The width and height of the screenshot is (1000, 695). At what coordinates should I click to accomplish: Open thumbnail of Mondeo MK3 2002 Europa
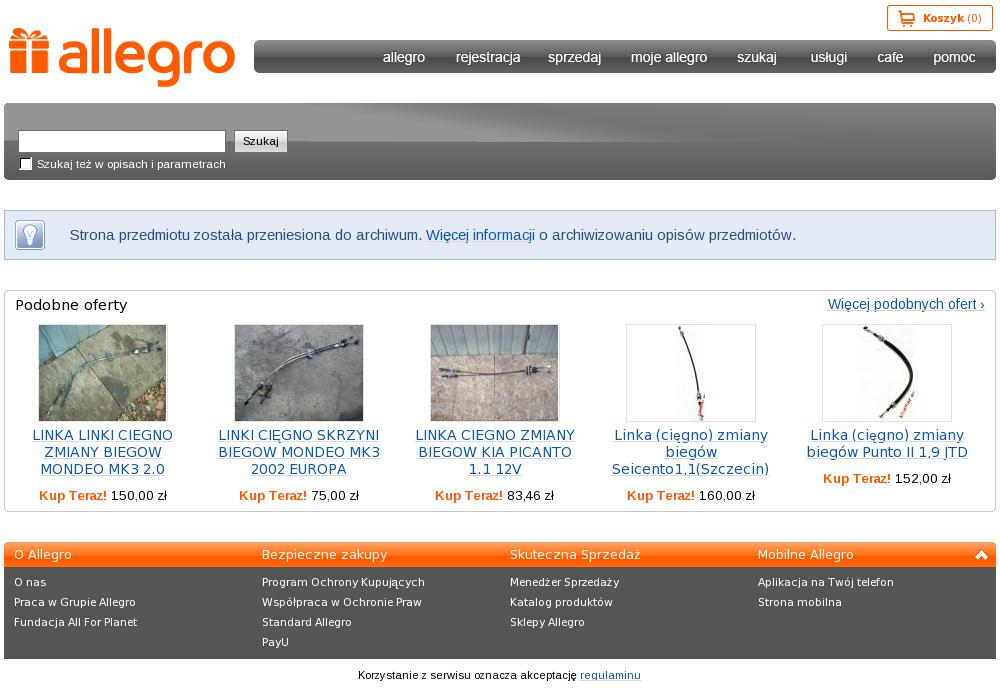coord(299,373)
